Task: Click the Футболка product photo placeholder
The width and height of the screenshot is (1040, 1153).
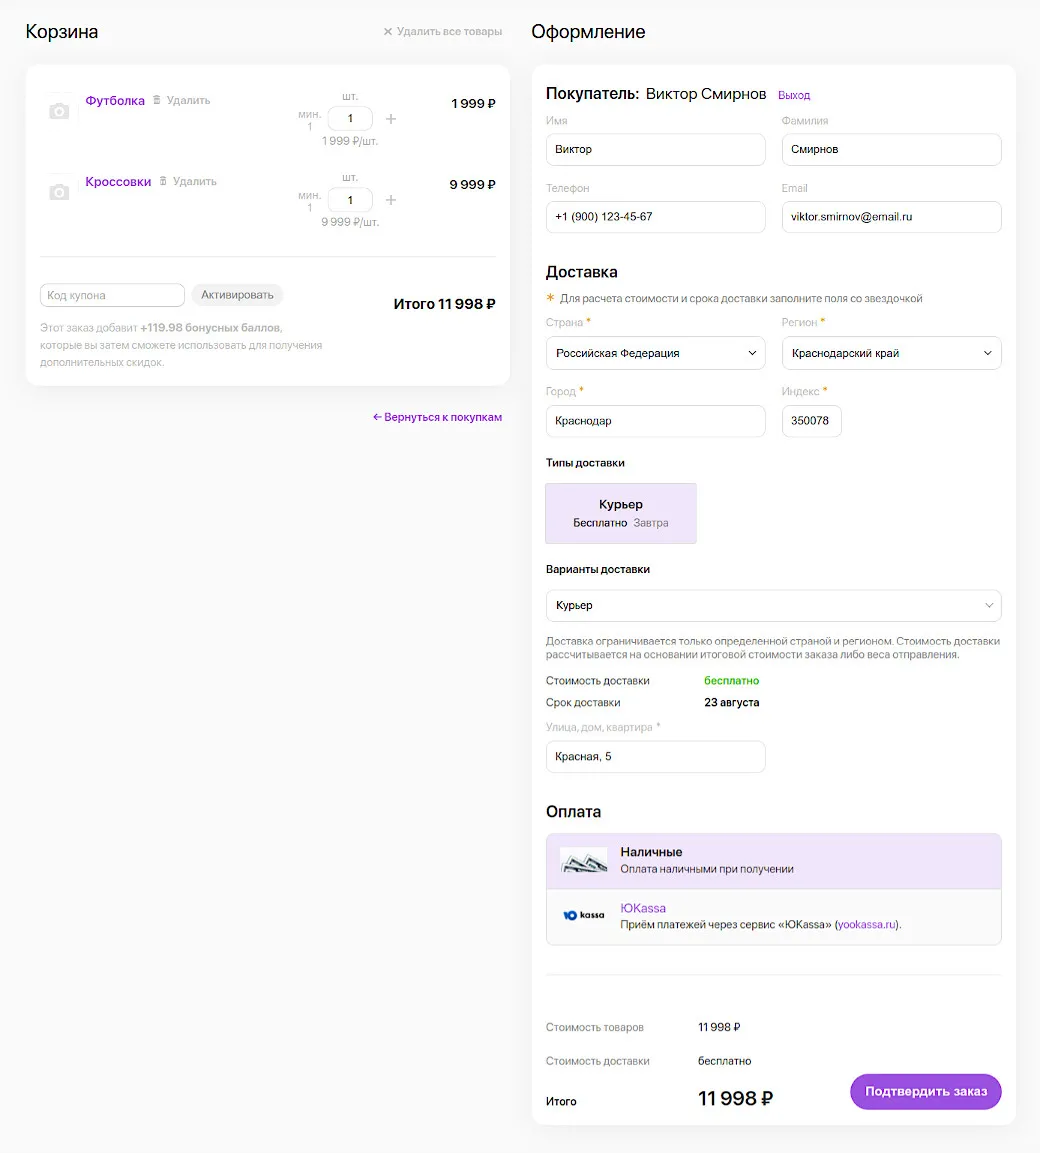Action: (x=59, y=111)
